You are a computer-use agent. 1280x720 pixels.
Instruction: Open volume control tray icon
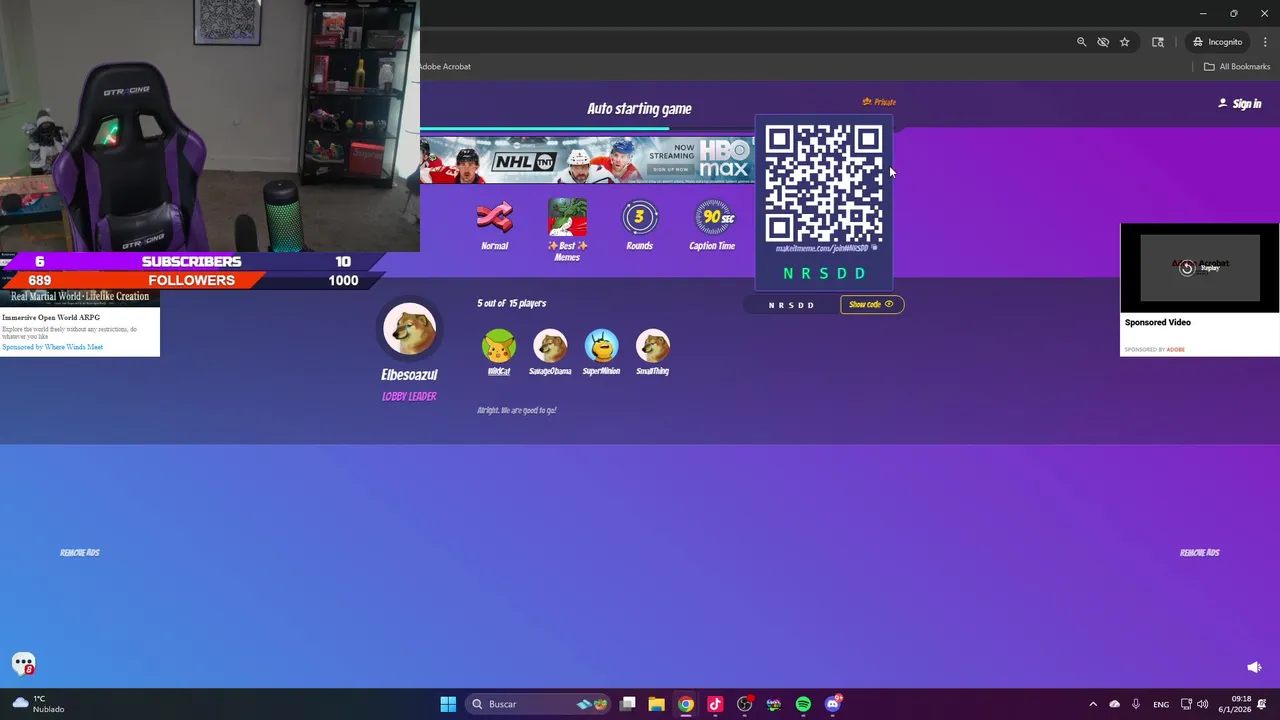click(x=1202, y=704)
